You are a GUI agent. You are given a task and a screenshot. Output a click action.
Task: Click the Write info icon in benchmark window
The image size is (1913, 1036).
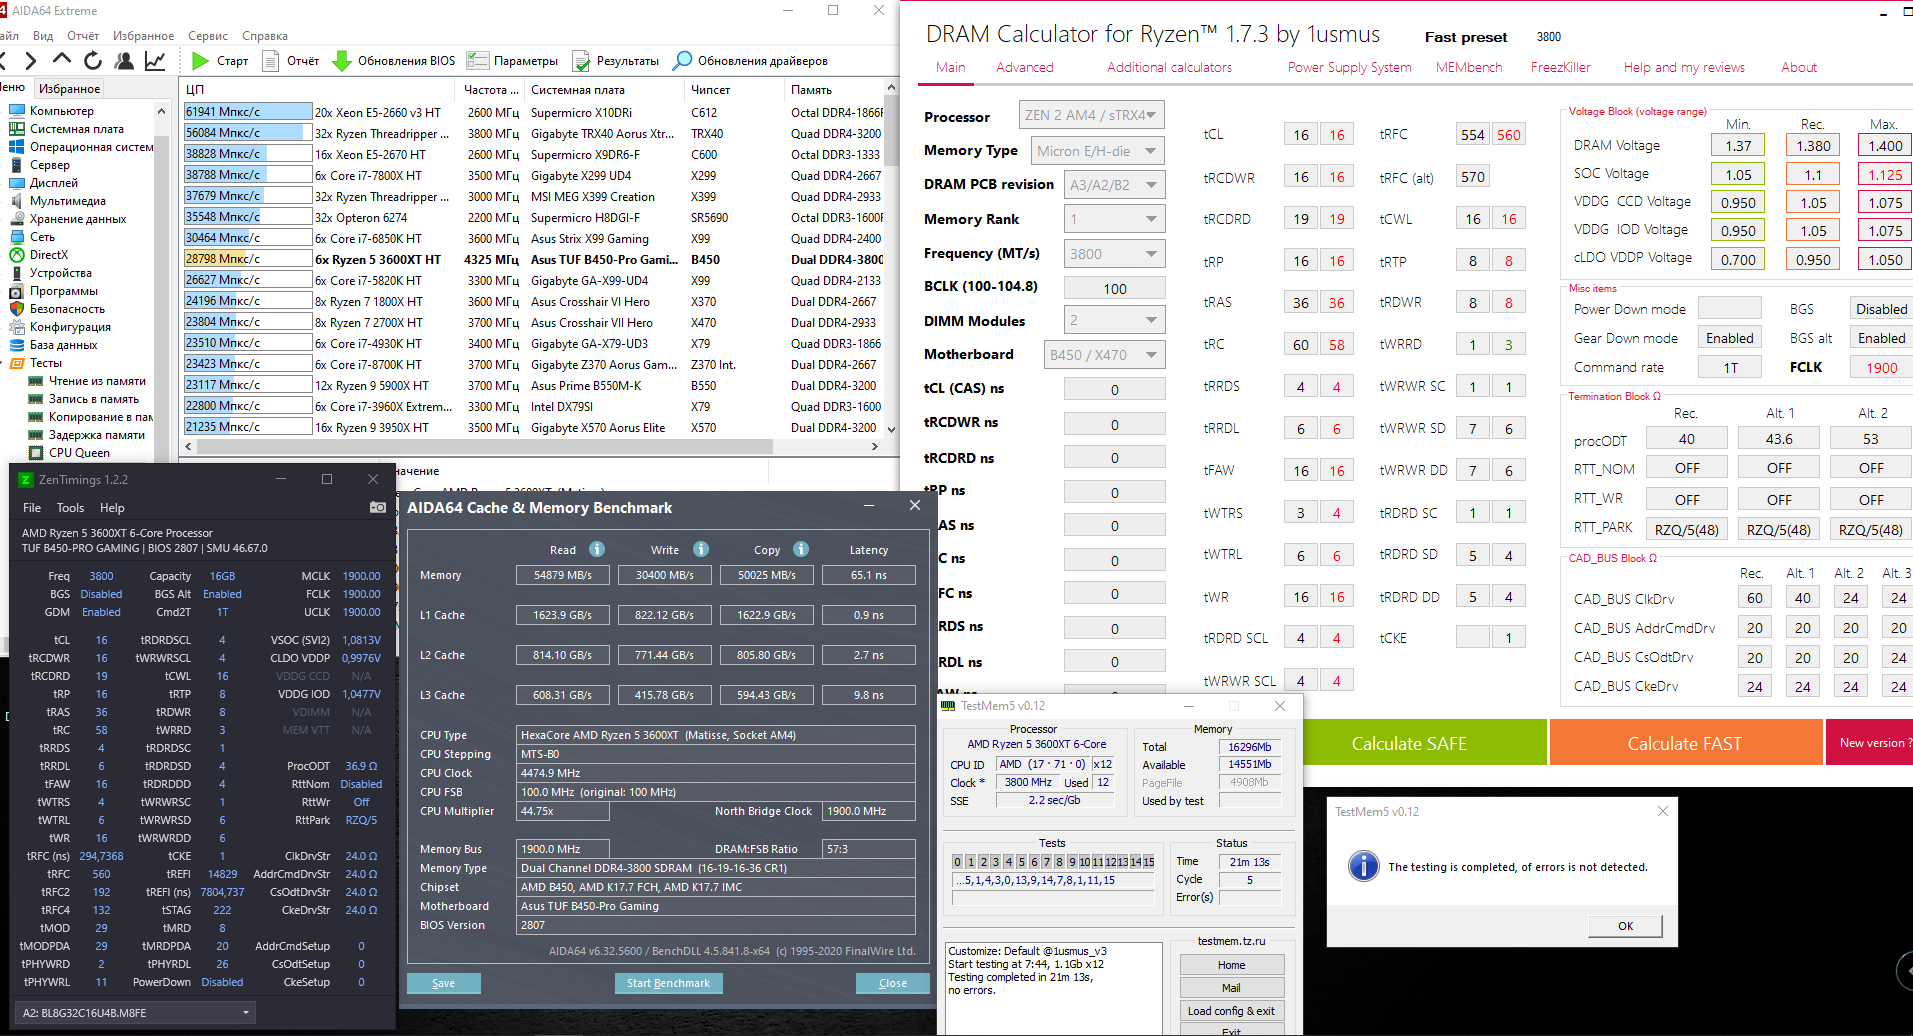(x=701, y=549)
